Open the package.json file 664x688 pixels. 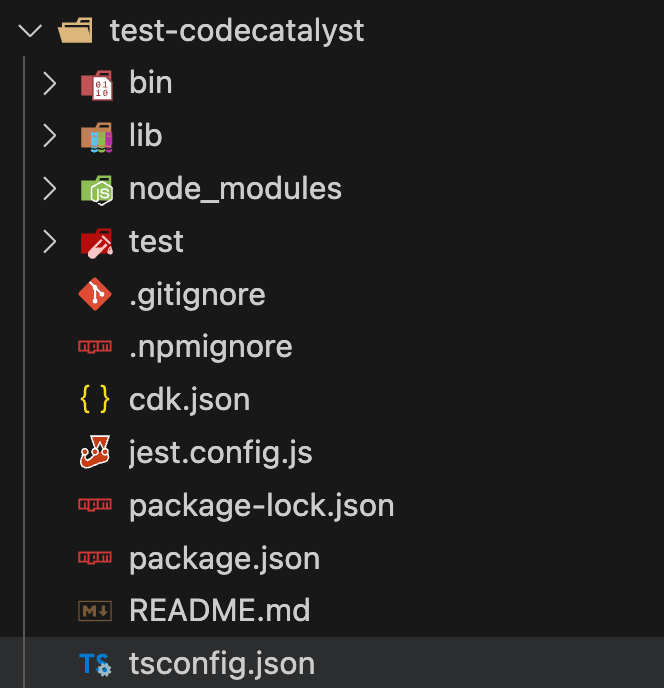coord(224,559)
